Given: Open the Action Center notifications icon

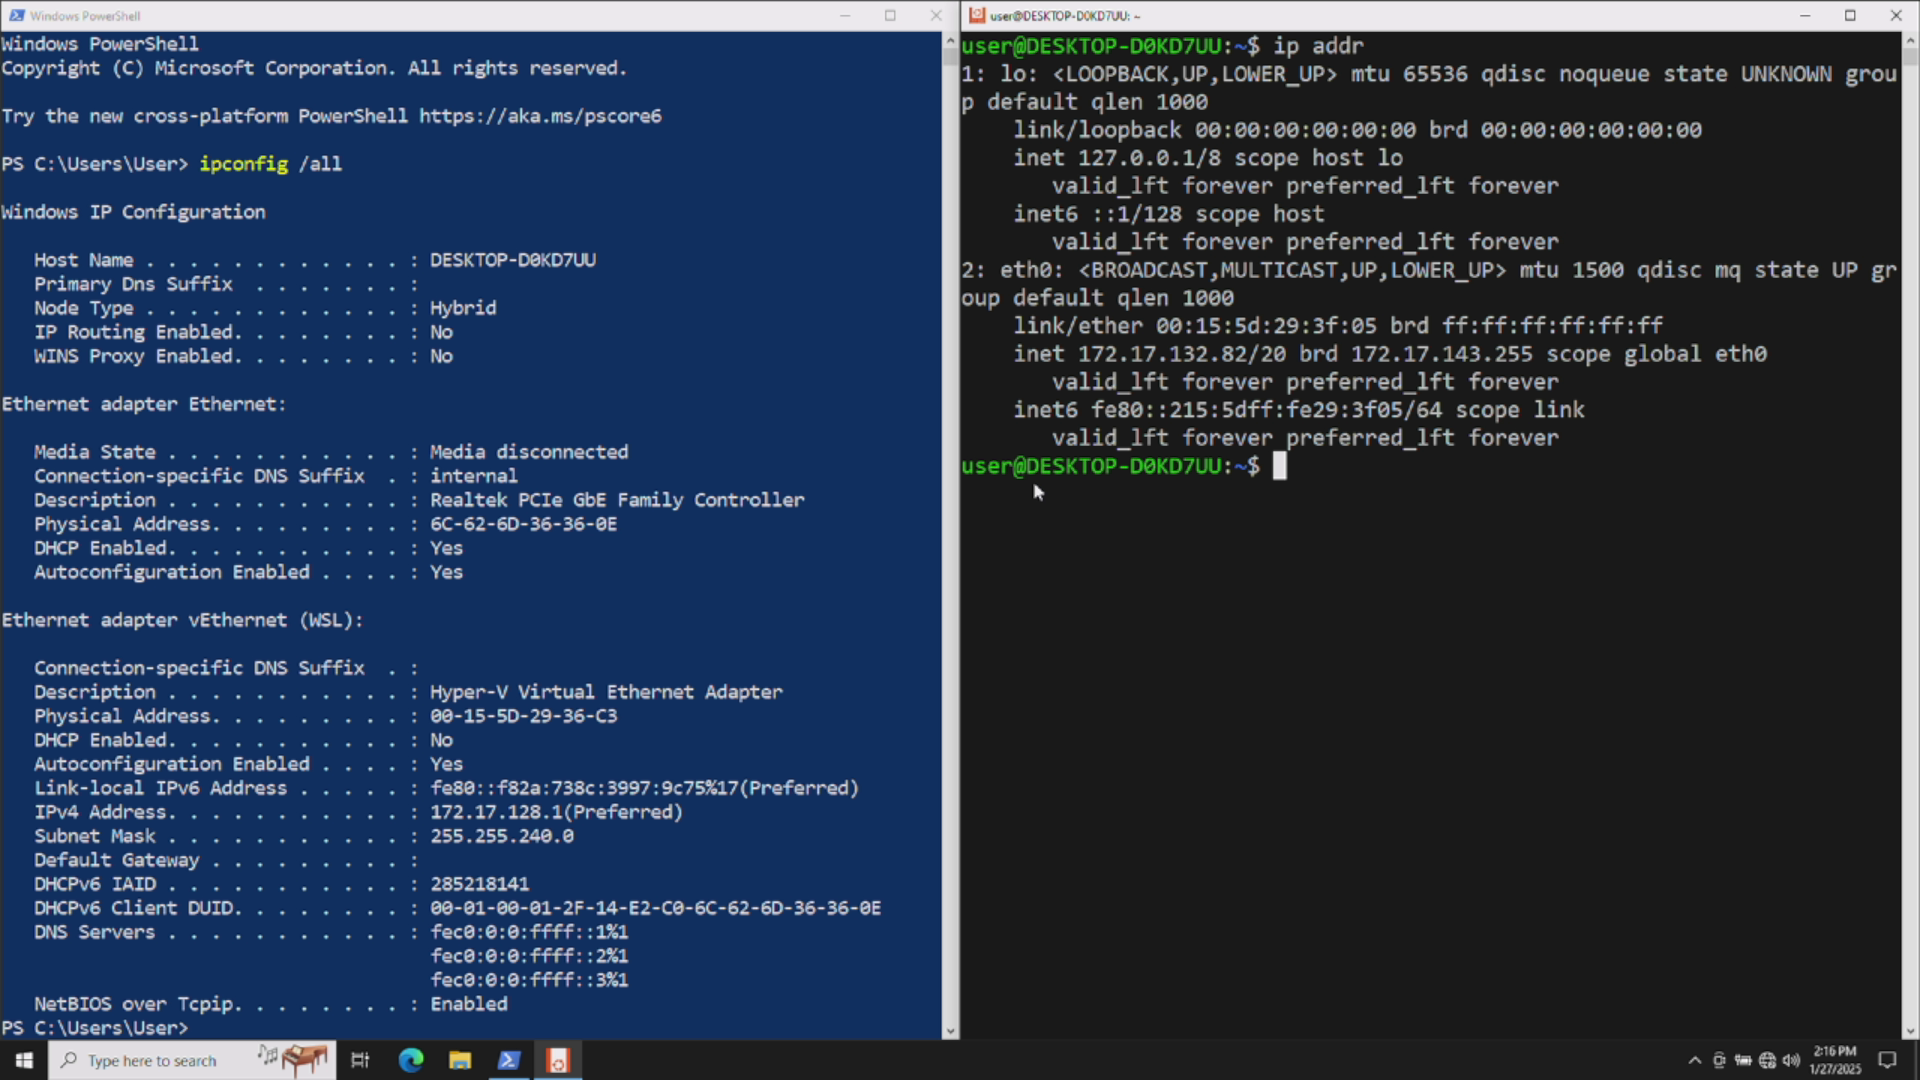Looking at the screenshot, I should point(1887,1060).
